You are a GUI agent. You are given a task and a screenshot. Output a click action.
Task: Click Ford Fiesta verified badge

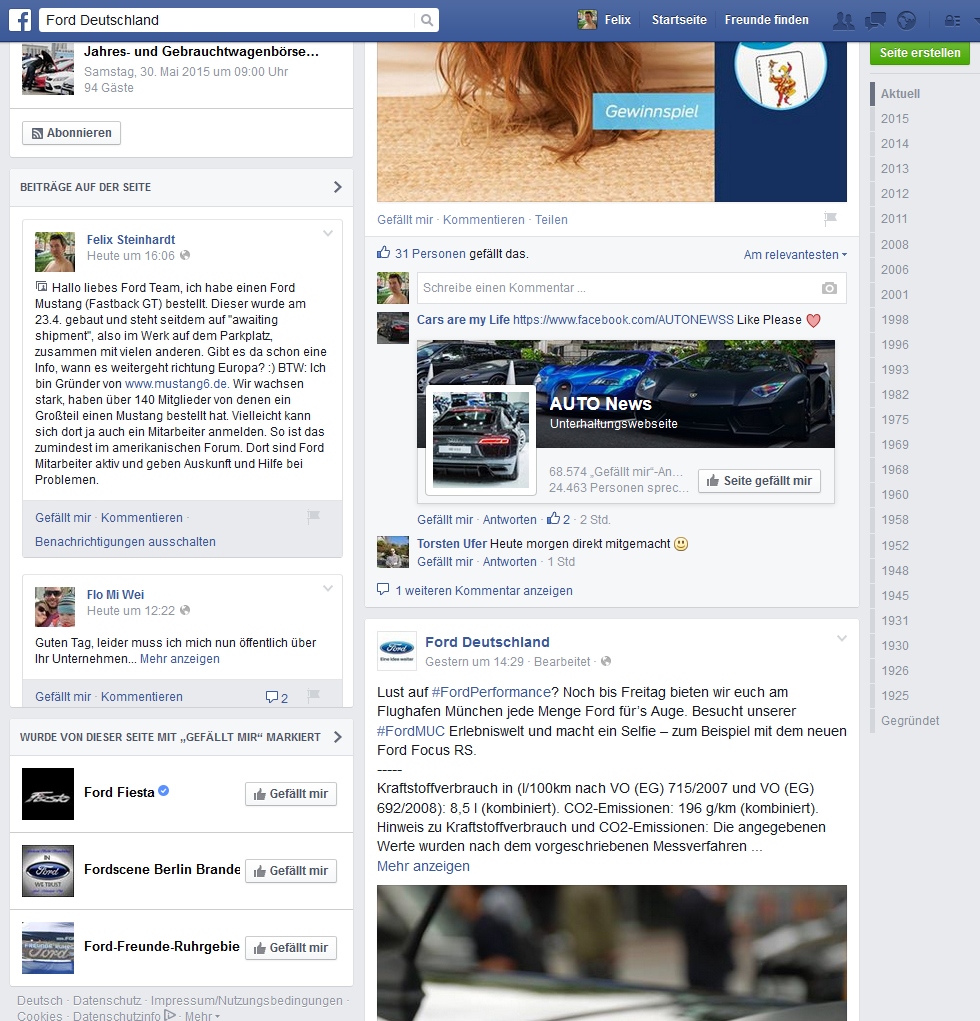(164, 790)
